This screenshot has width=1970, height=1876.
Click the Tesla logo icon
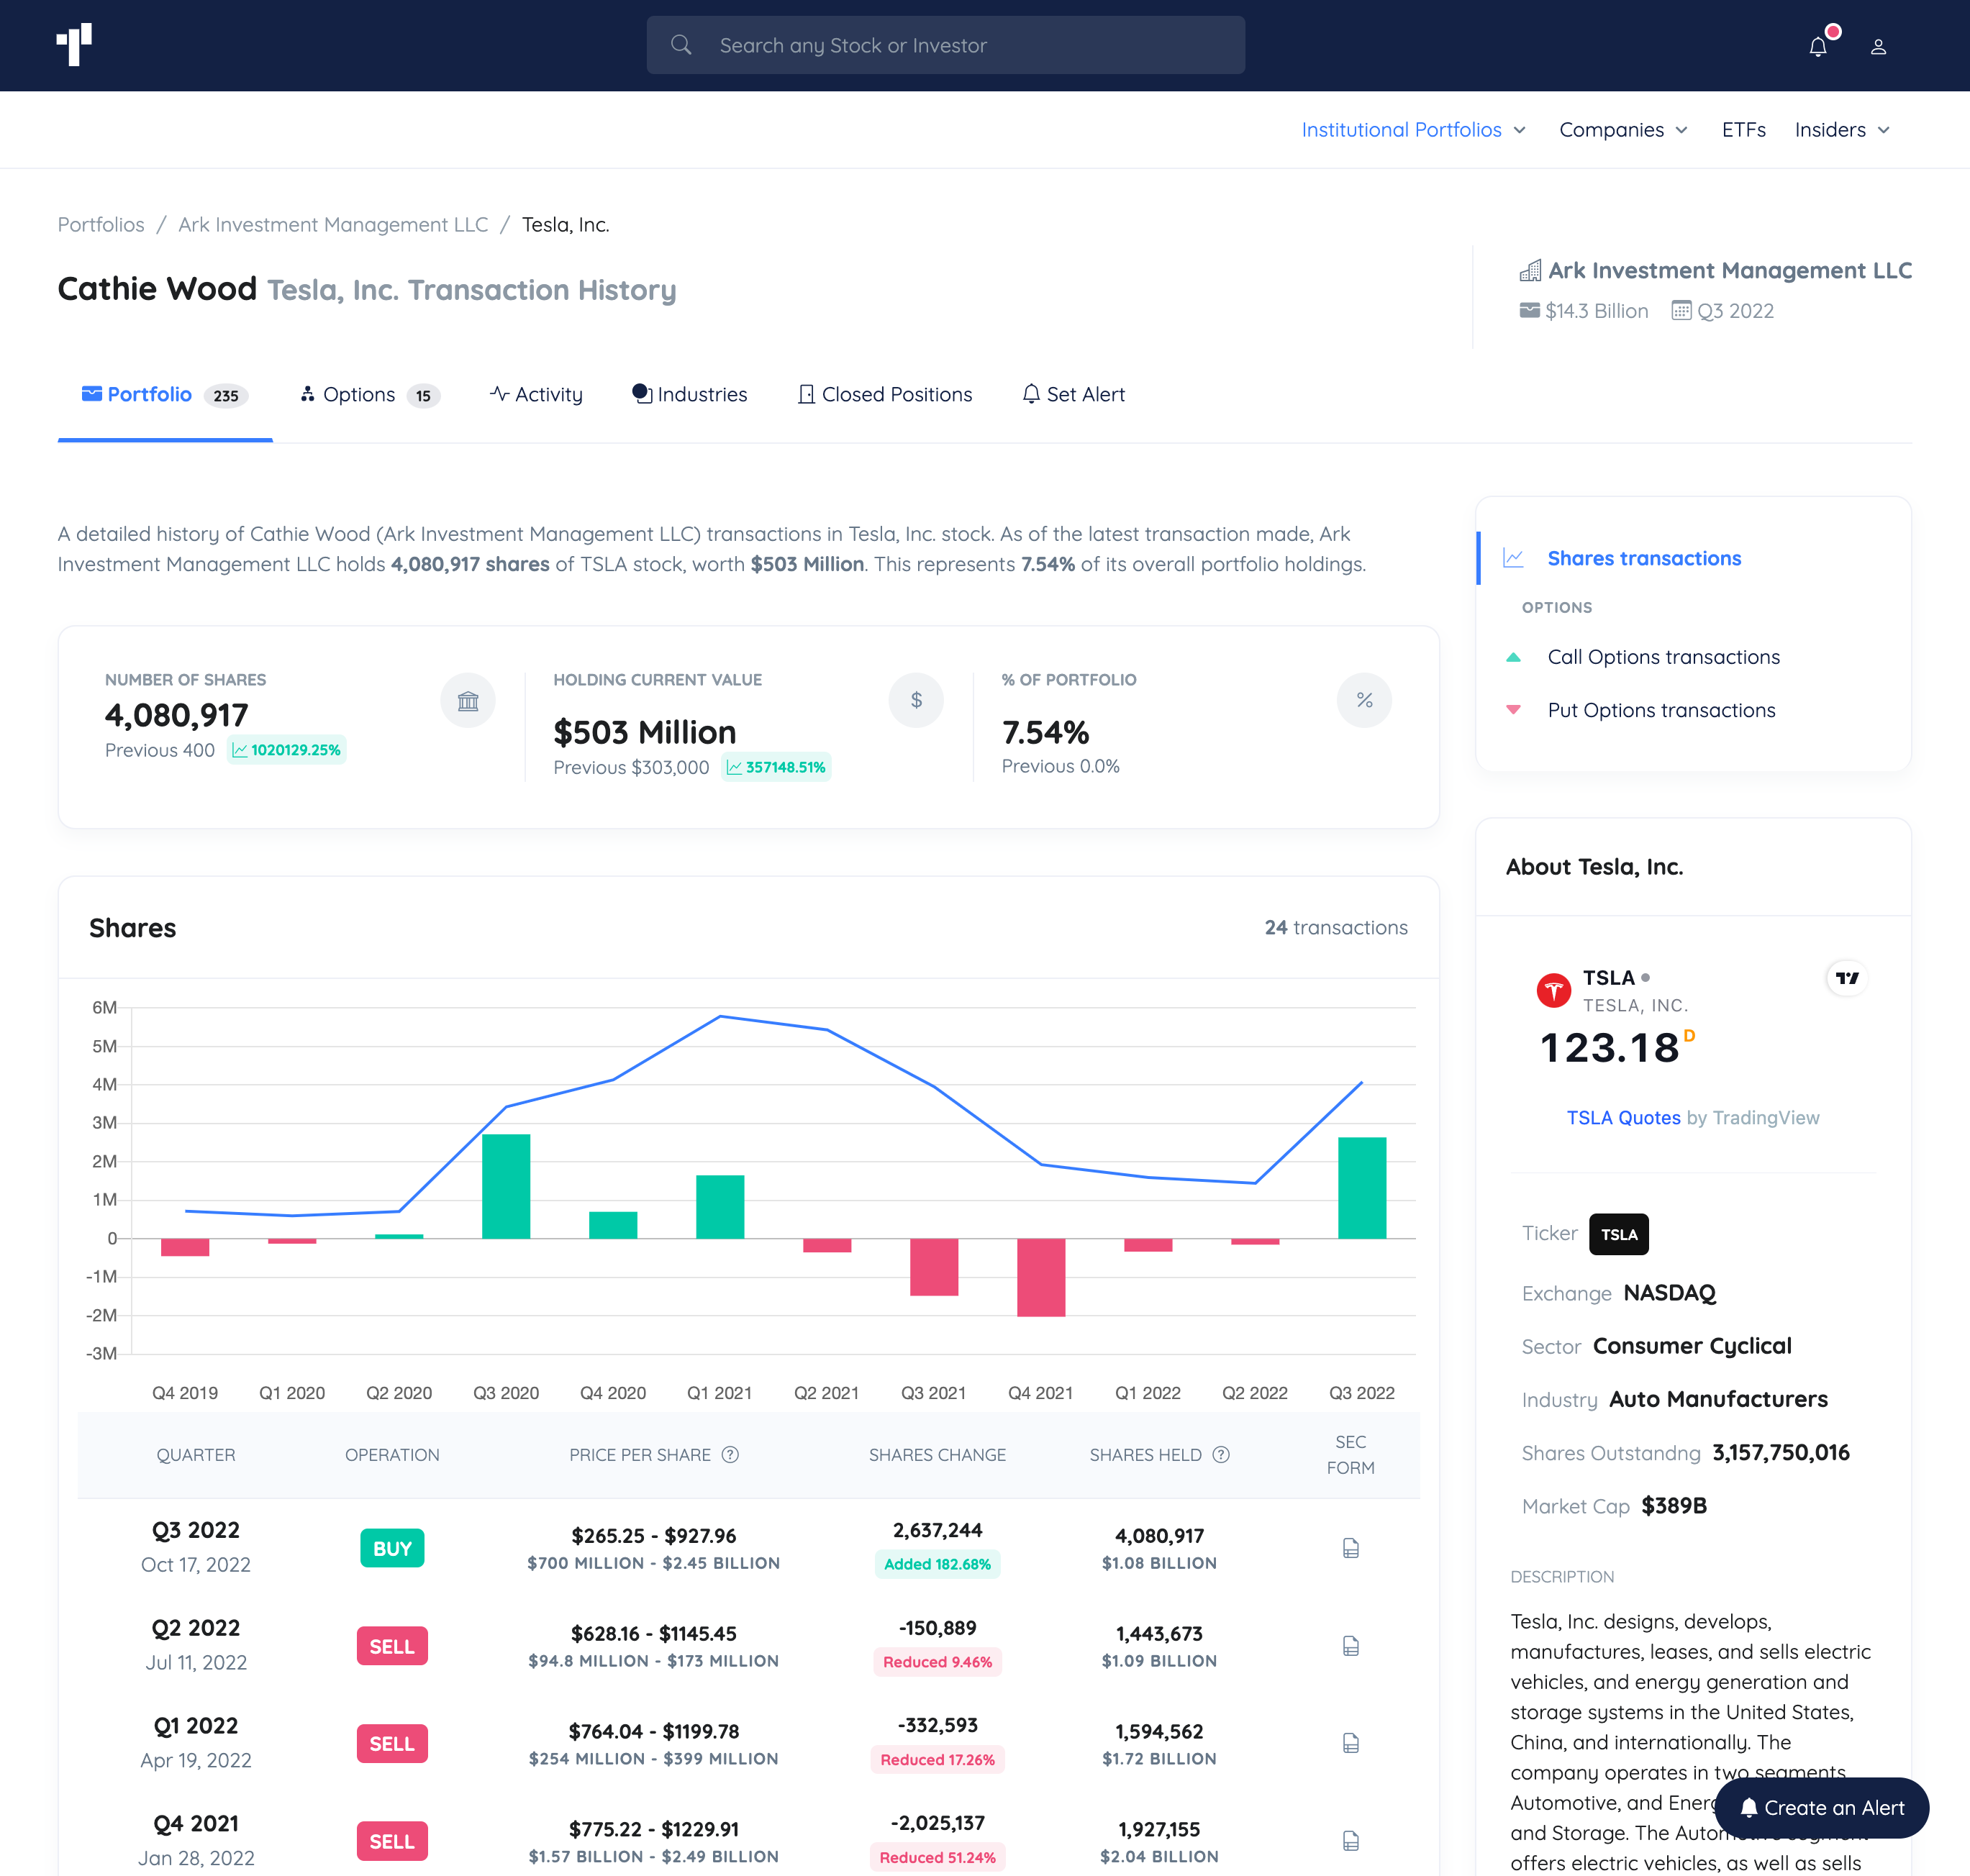1553,990
